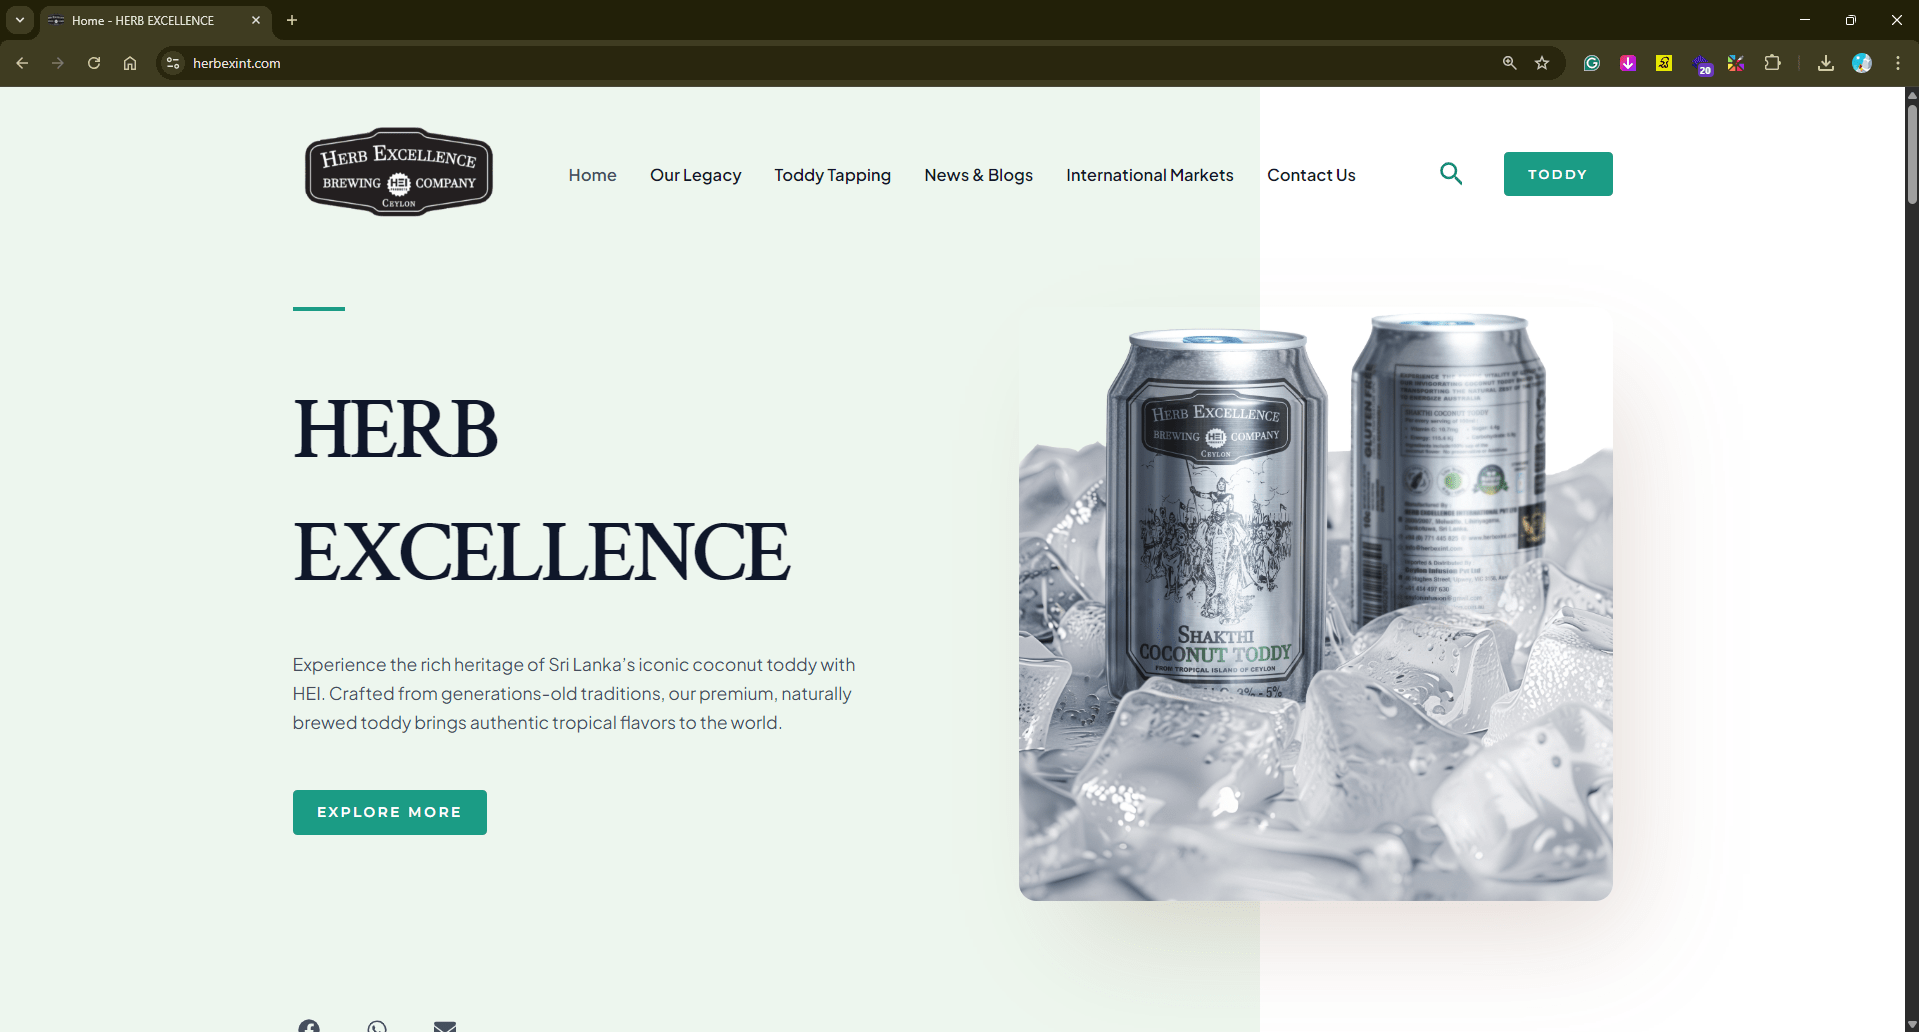Screen dimensions: 1919x1032
Task: Bookmark this page with the star icon
Action: [1542, 63]
